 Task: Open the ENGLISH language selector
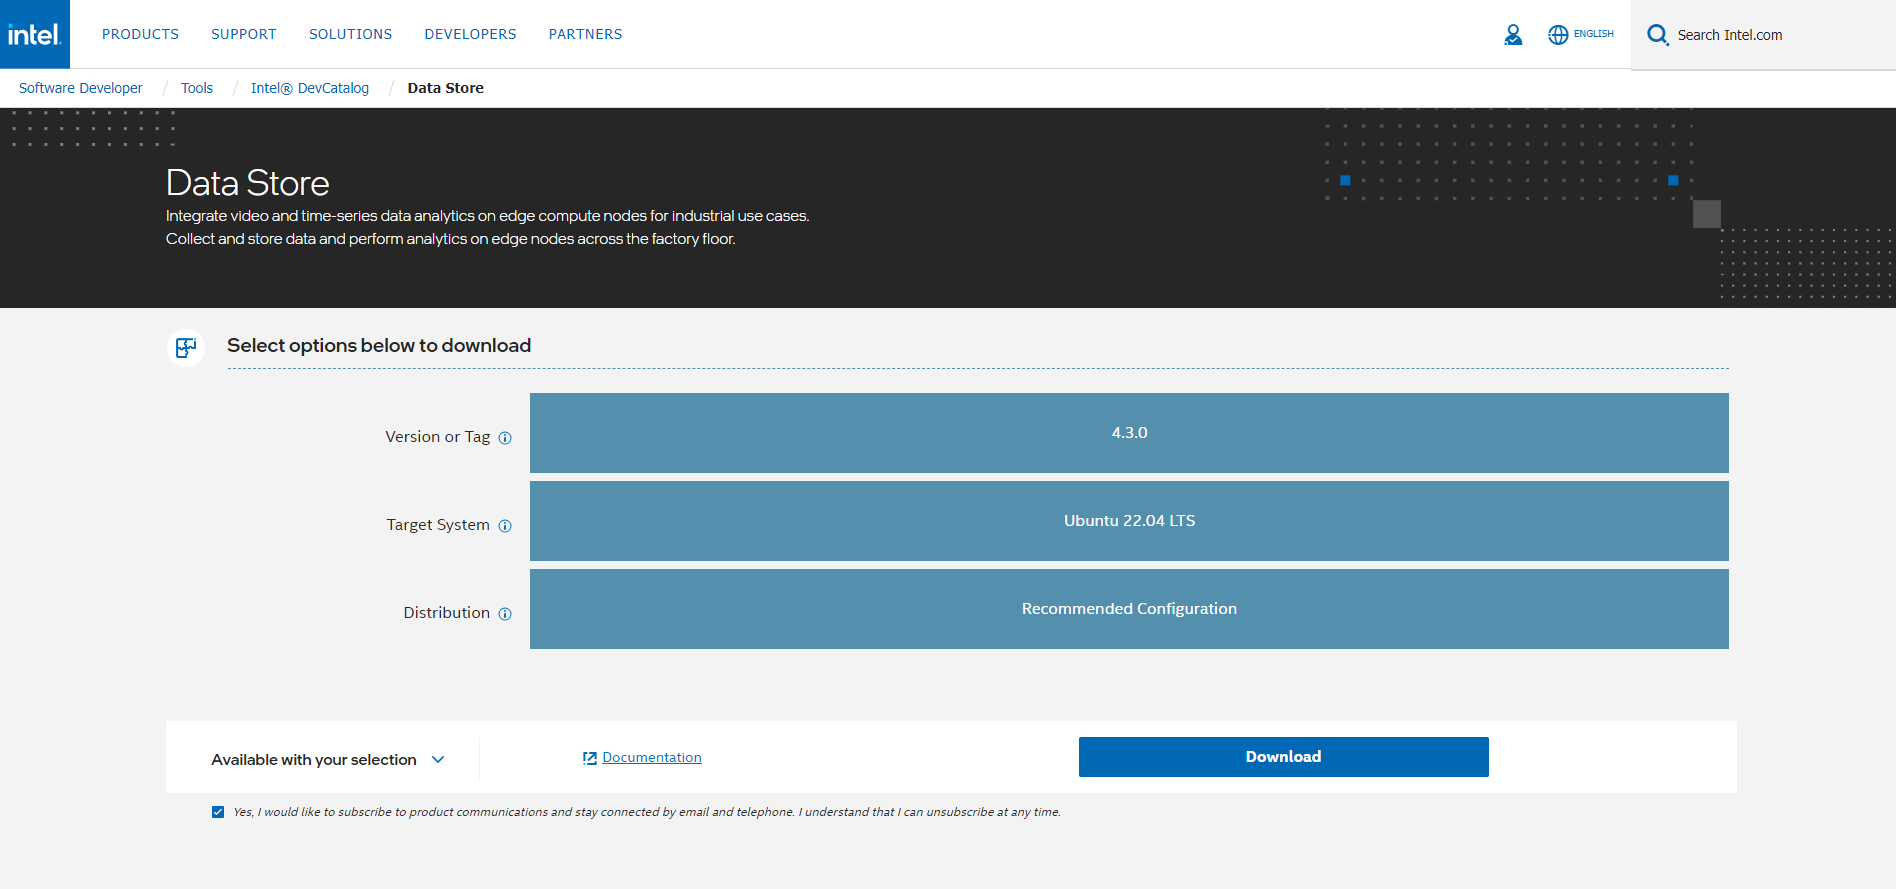(1594, 34)
